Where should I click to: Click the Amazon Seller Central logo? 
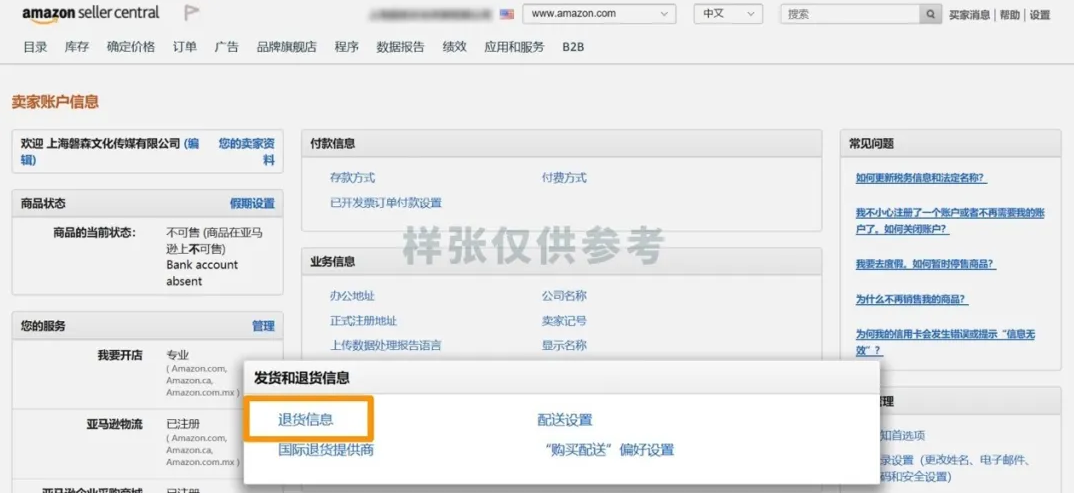[90, 13]
